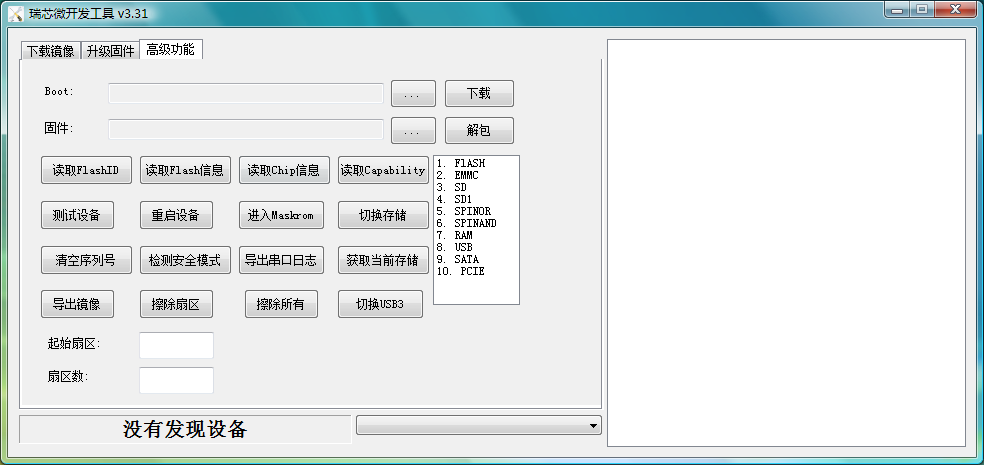
Task: Focus the 扇区数 input field
Action: (176, 380)
